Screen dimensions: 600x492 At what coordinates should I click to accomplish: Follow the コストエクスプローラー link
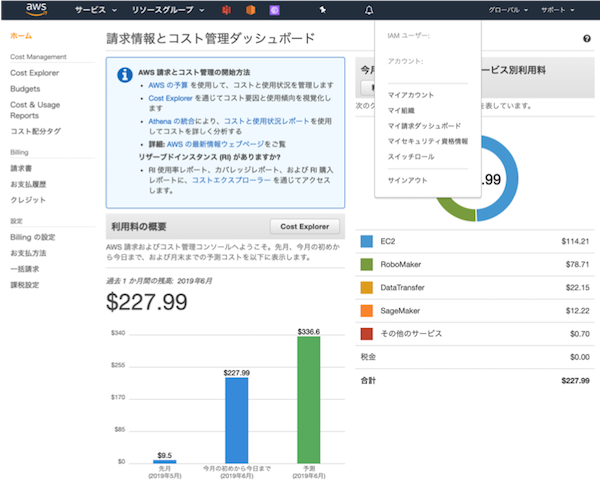point(231,180)
